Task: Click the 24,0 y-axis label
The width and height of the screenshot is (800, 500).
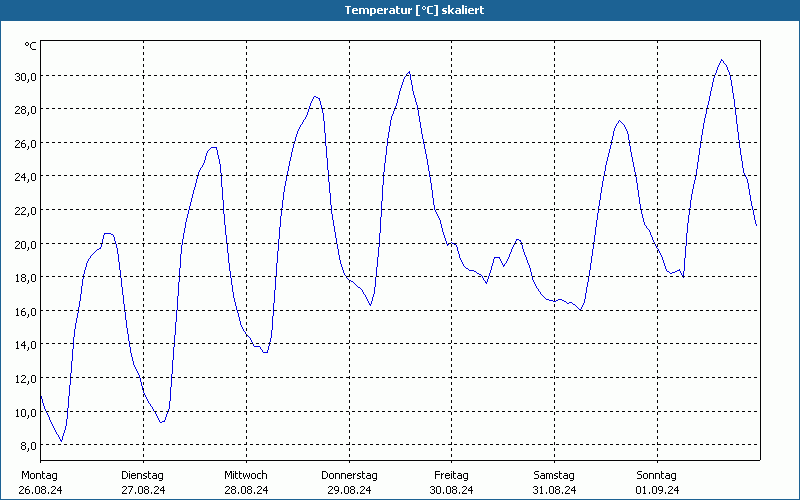Action: click(x=26, y=177)
